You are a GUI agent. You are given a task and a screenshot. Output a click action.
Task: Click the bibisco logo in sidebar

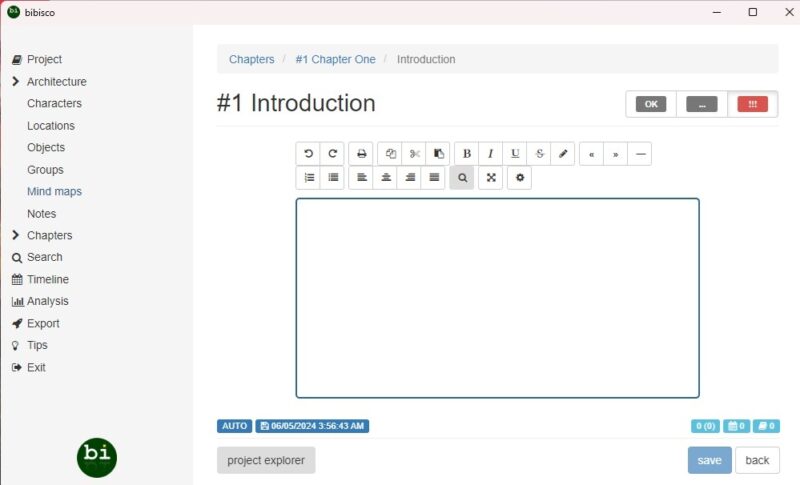point(97,457)
